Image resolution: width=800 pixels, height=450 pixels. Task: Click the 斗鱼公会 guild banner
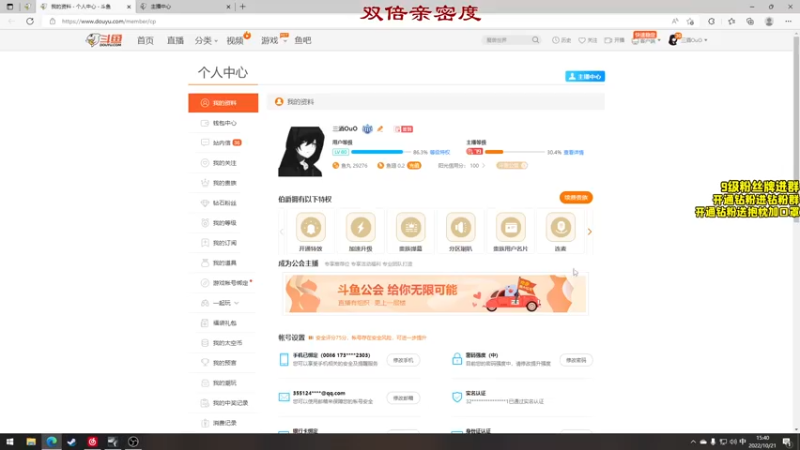point(435,294)
